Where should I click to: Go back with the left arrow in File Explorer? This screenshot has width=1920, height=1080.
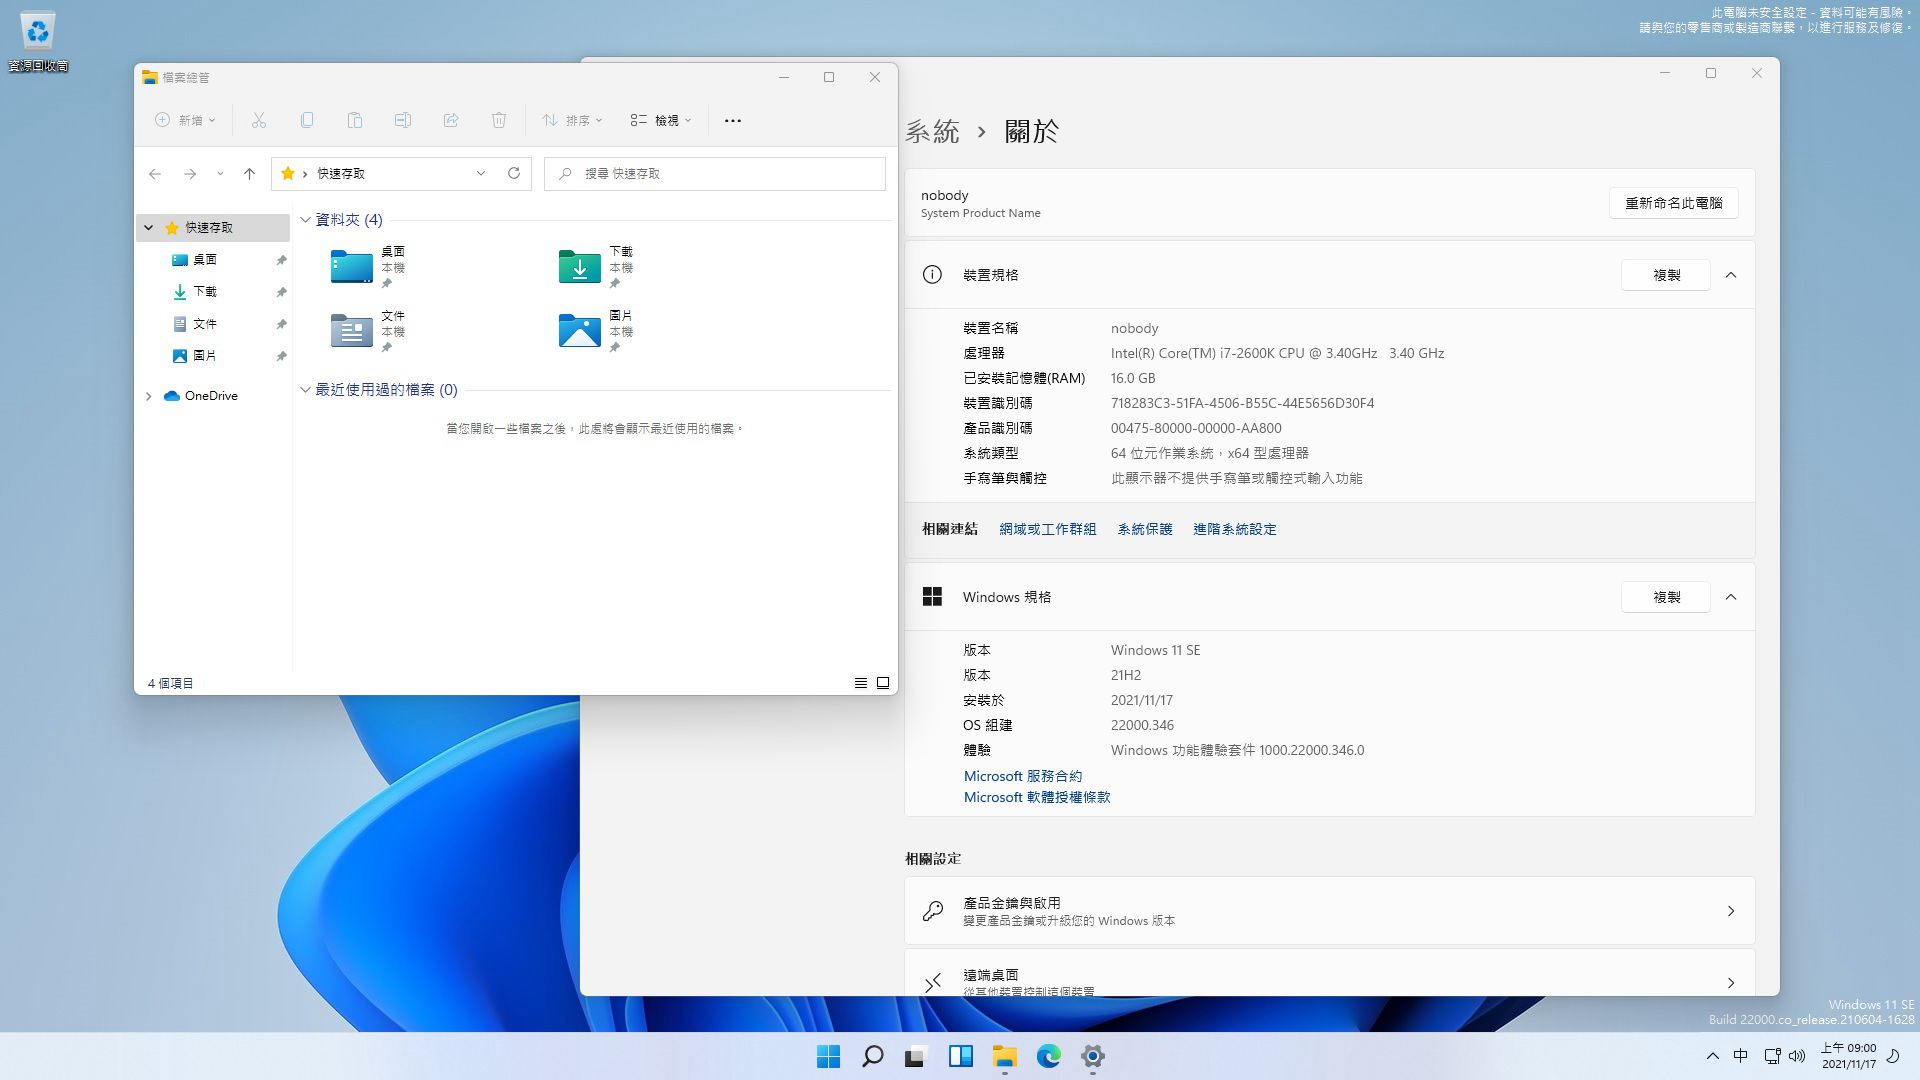[155, 174]
